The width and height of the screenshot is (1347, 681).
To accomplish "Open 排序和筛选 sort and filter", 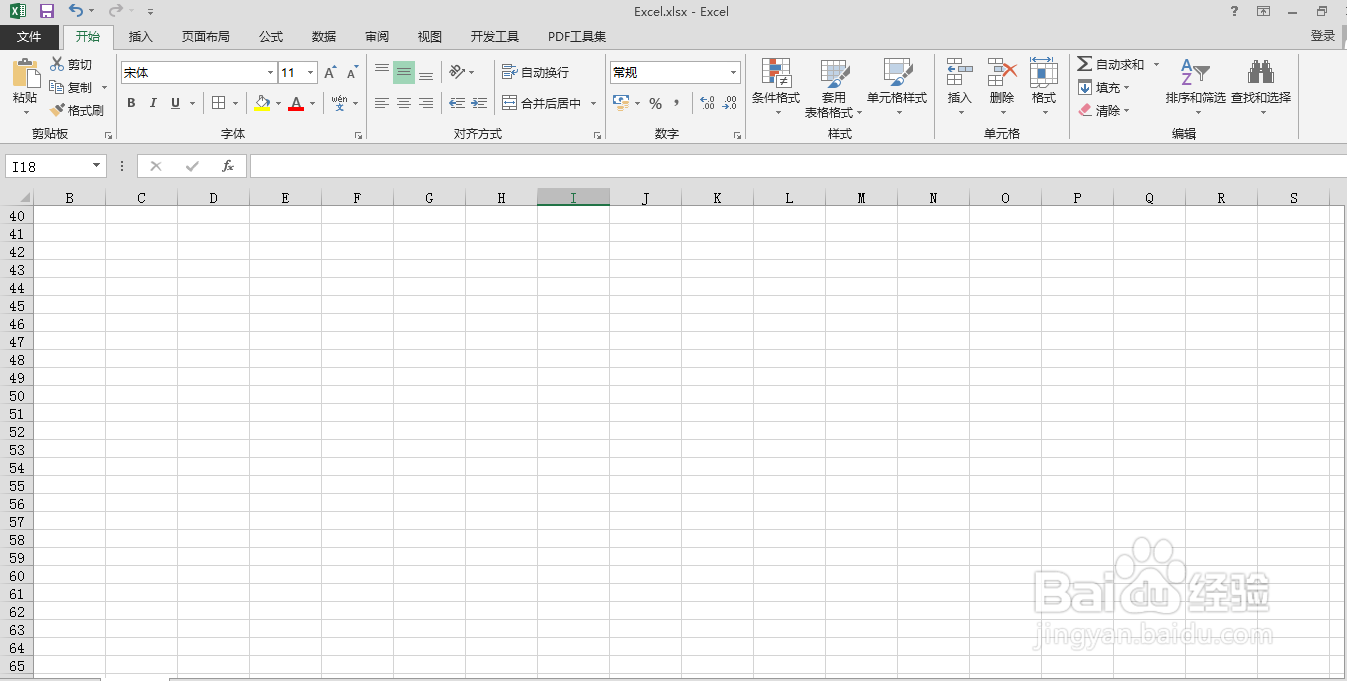I will point(1195,86).
